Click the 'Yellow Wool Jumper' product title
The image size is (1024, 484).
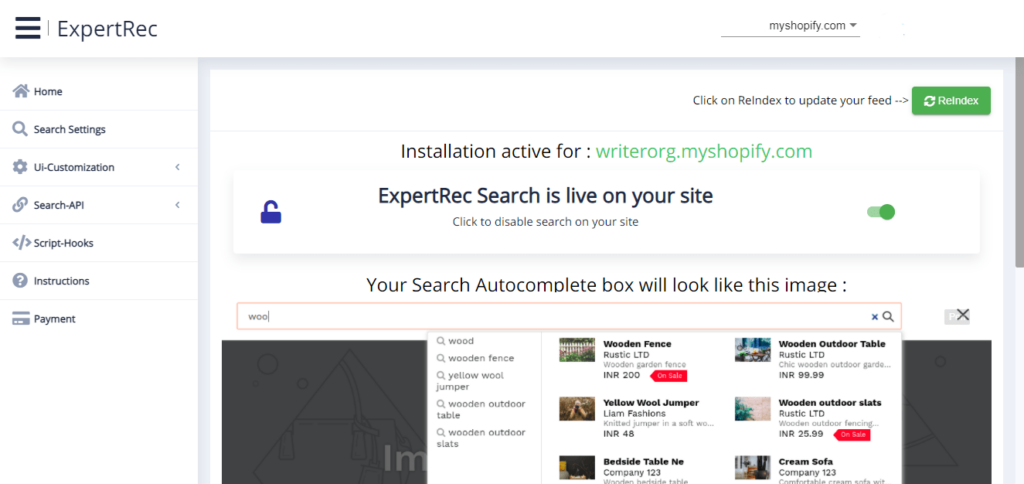pos(651,402)
